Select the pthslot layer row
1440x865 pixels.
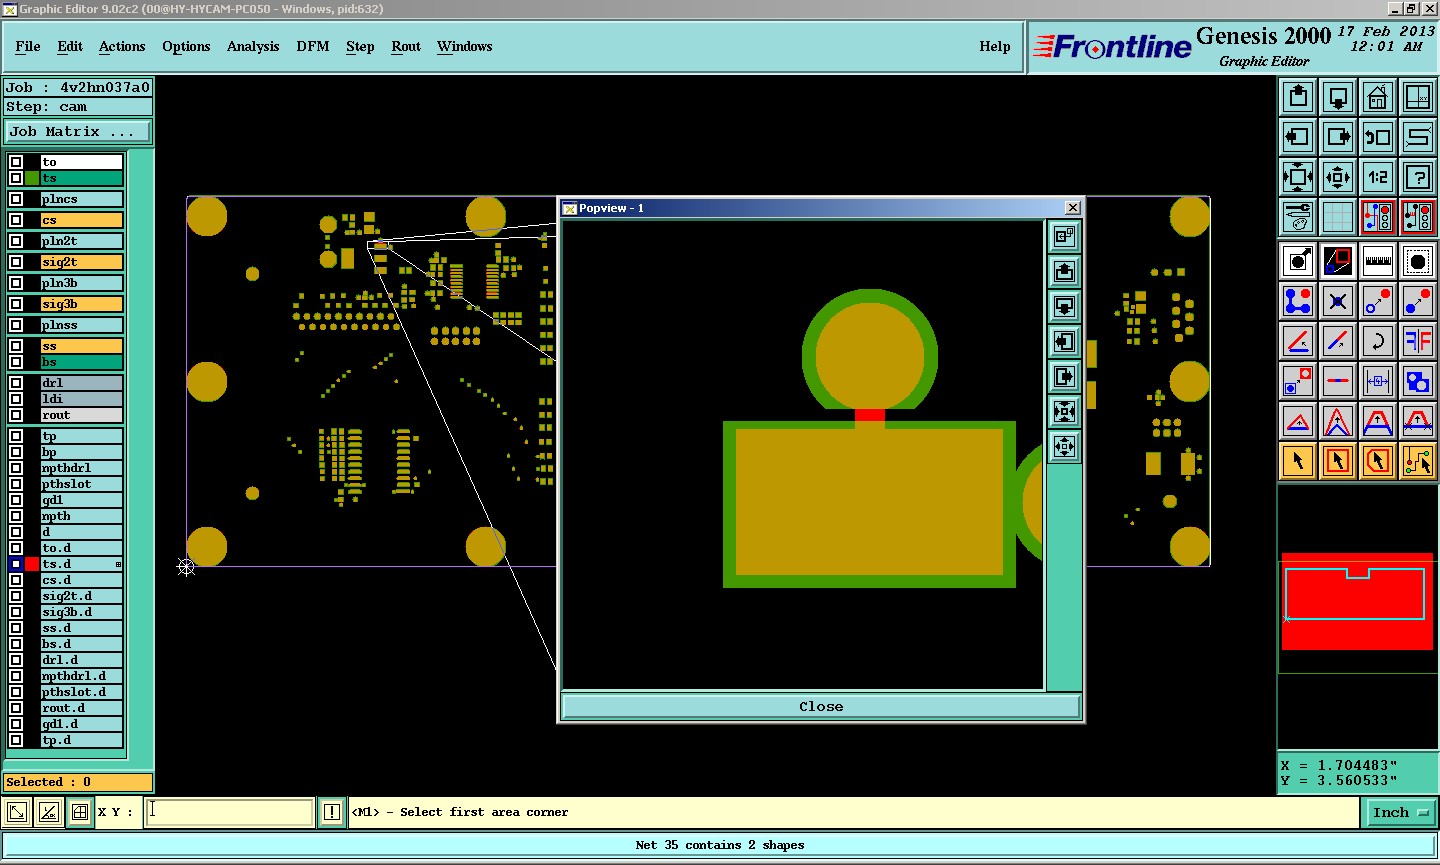tap(82, 484)
